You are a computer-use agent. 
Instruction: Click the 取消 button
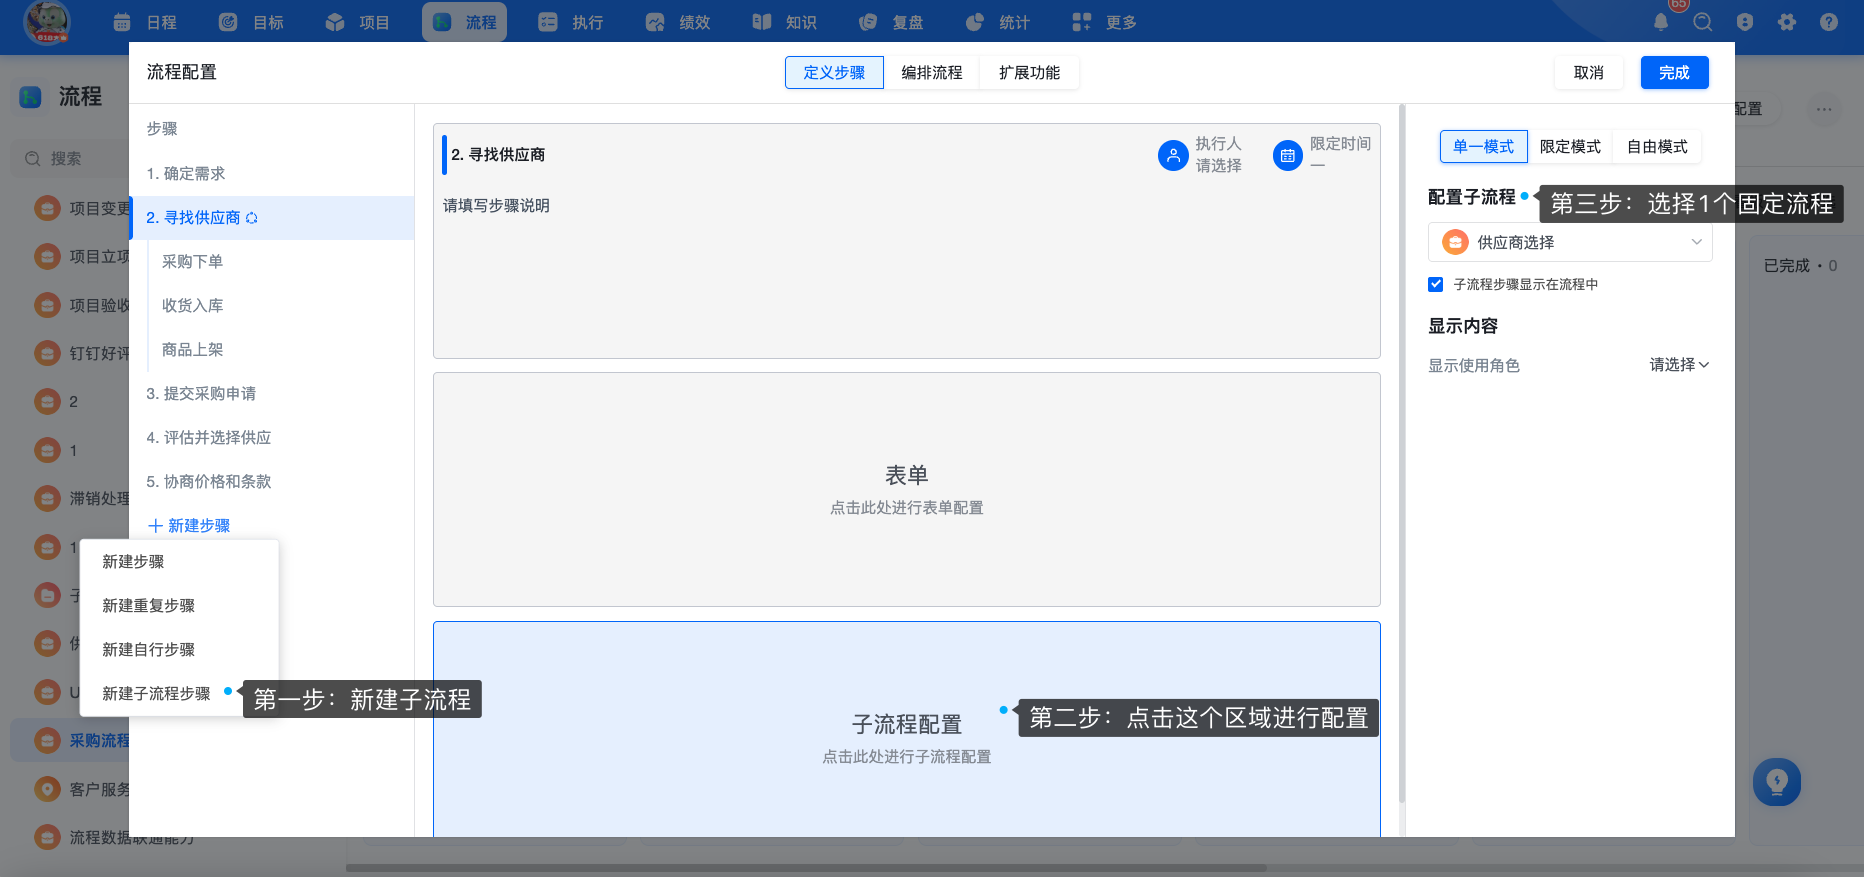(1588, 73)
